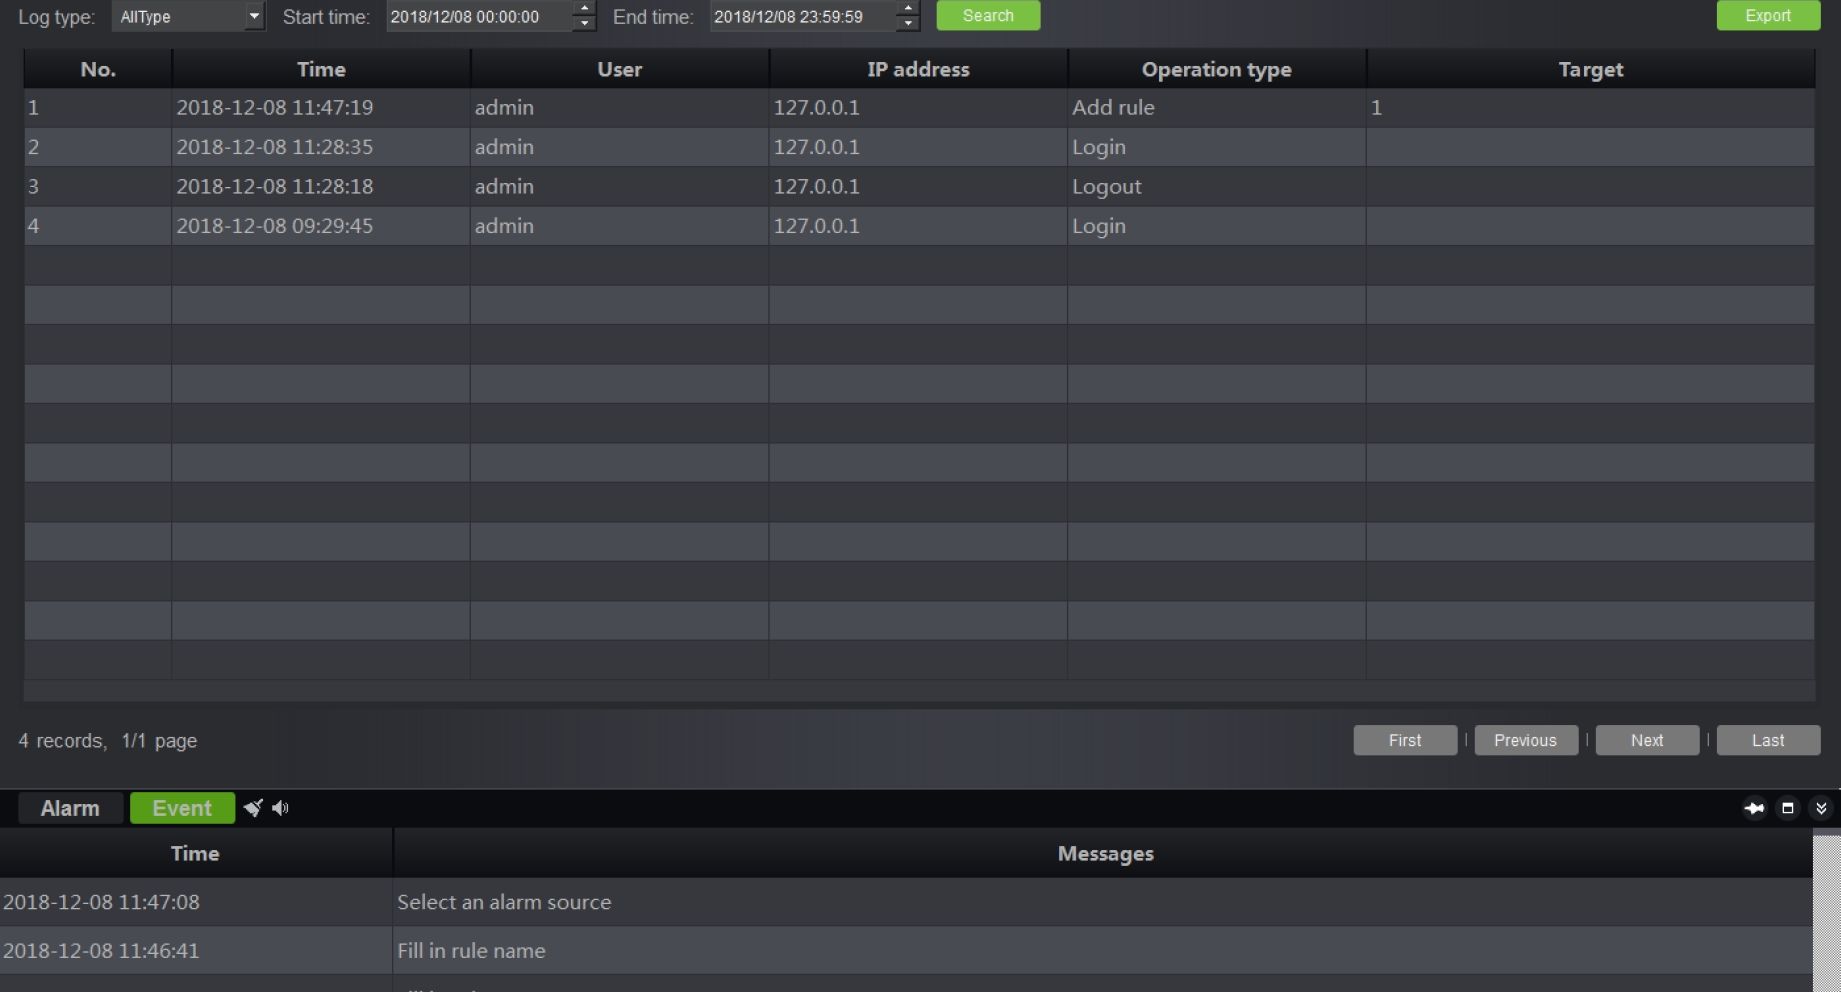Go to the First page

(x=1404, y=740)
